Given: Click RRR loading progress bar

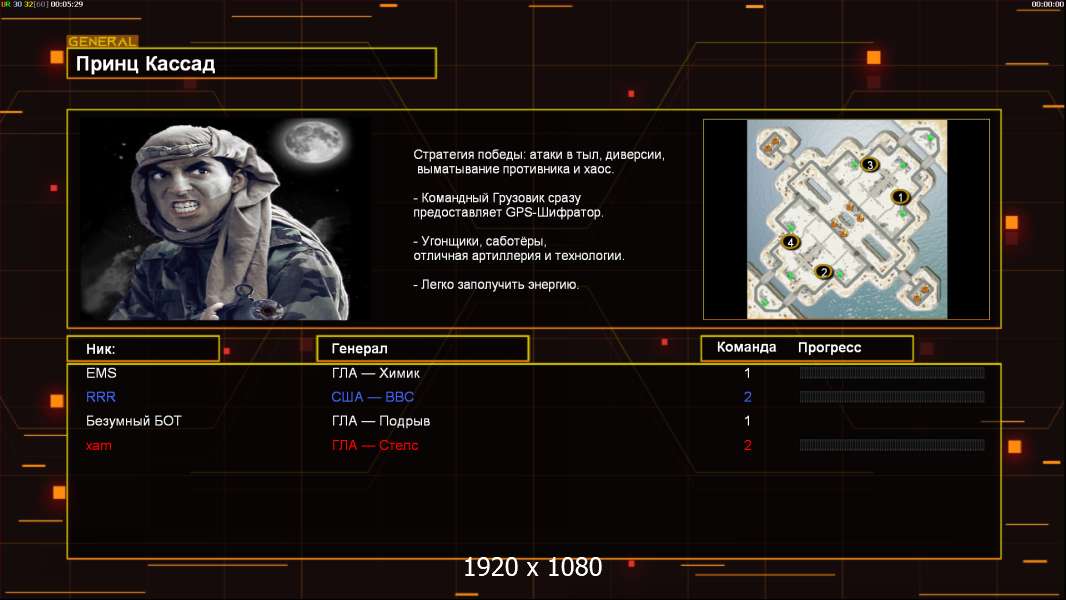Looking at the screenshot, I should click(892, 397).
